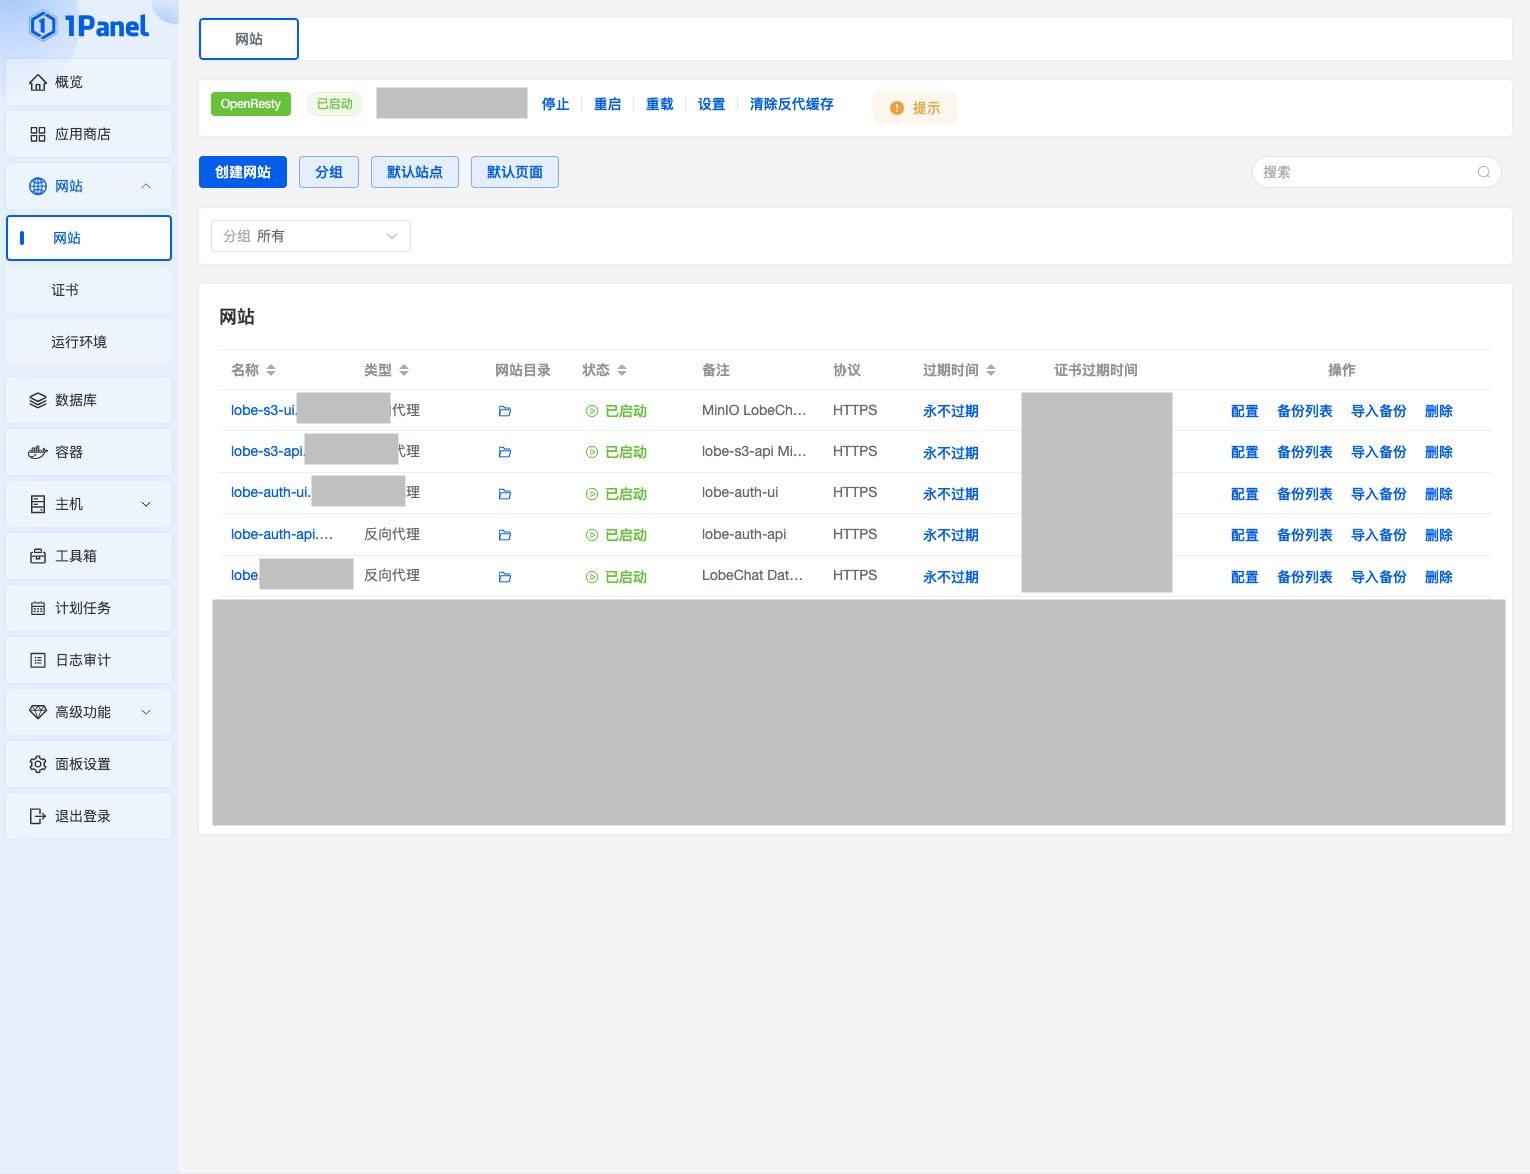Open 面板设置 gear icon
1530x1174 pixels.
38,764
